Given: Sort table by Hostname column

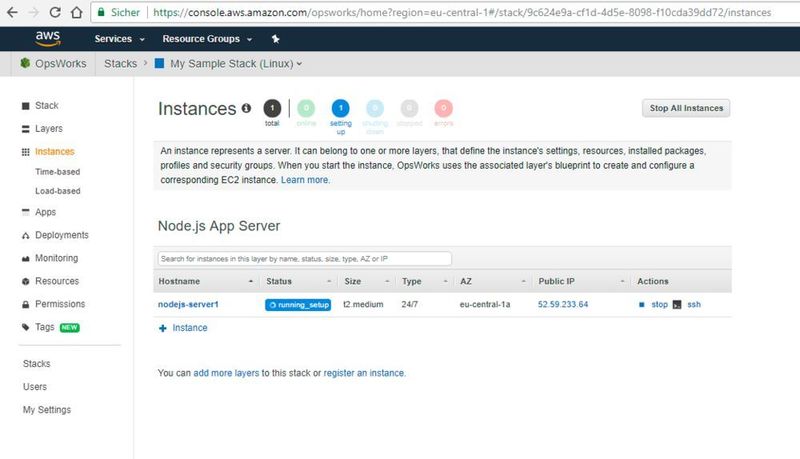Looking at the screenshot, I should tap(206, 281).
